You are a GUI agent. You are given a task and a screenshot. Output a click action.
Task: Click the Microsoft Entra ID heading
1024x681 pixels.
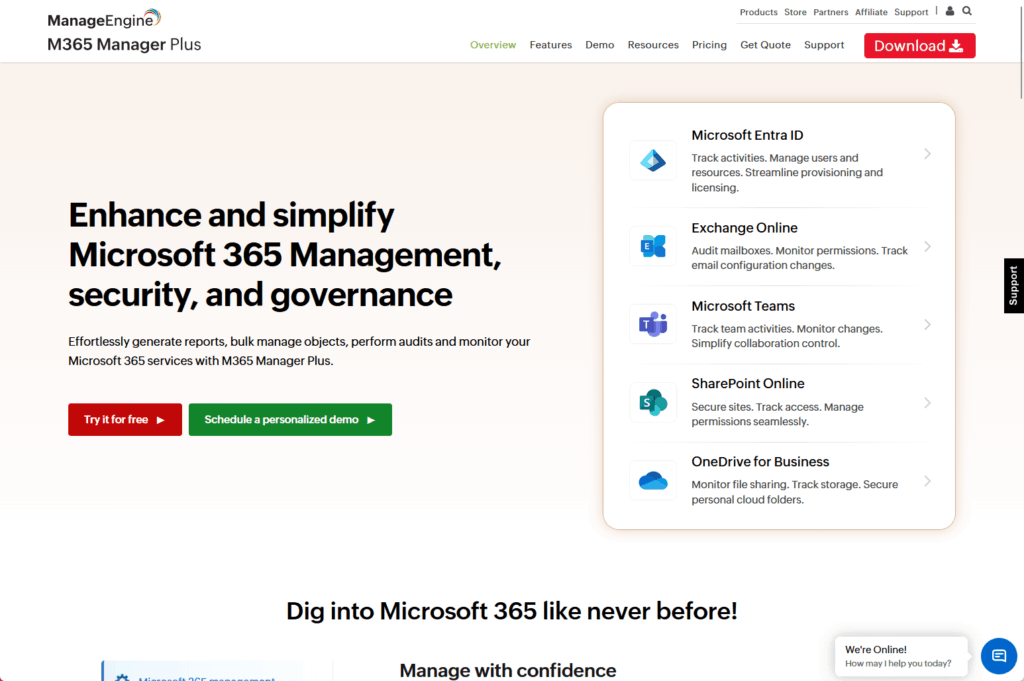(747, 135)
